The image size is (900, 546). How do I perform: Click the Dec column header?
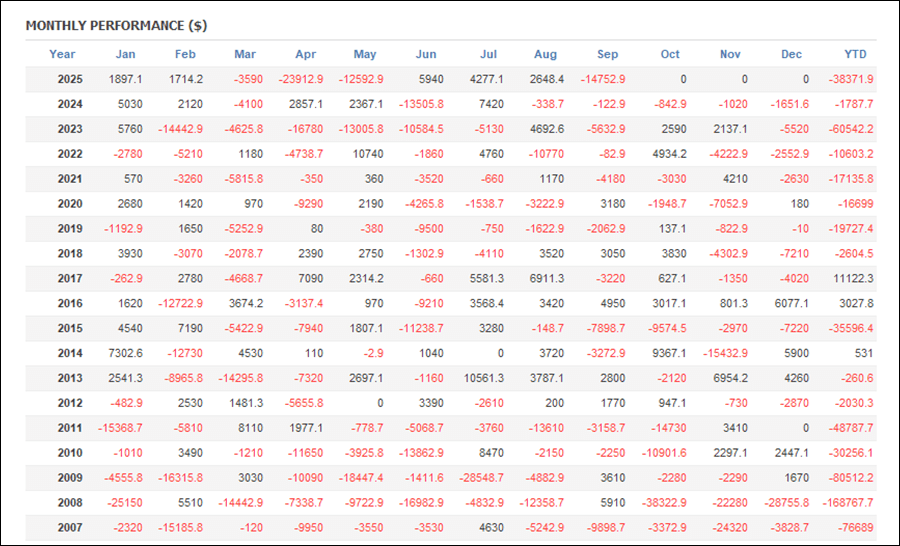coord(791,54)
